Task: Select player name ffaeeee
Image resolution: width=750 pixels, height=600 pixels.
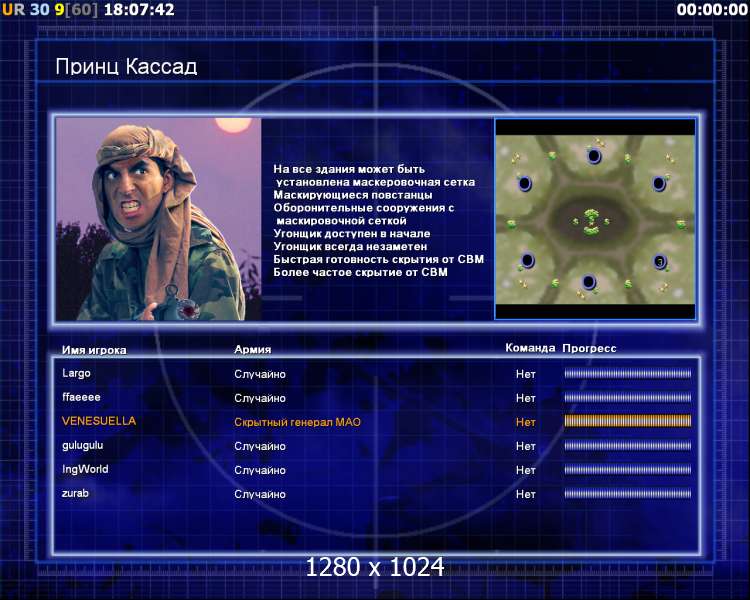Action: [81, 397]
